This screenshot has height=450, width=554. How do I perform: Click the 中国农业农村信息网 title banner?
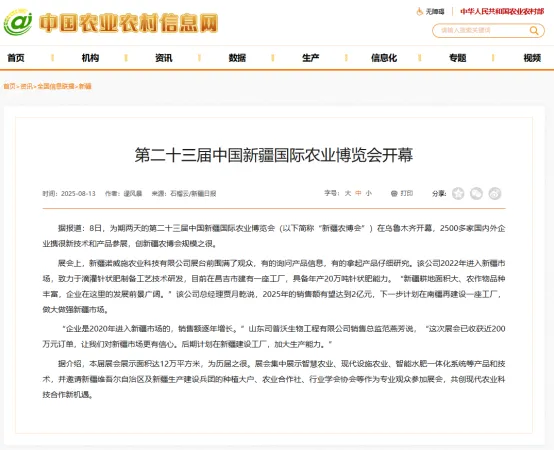click(x=129, y=23)
